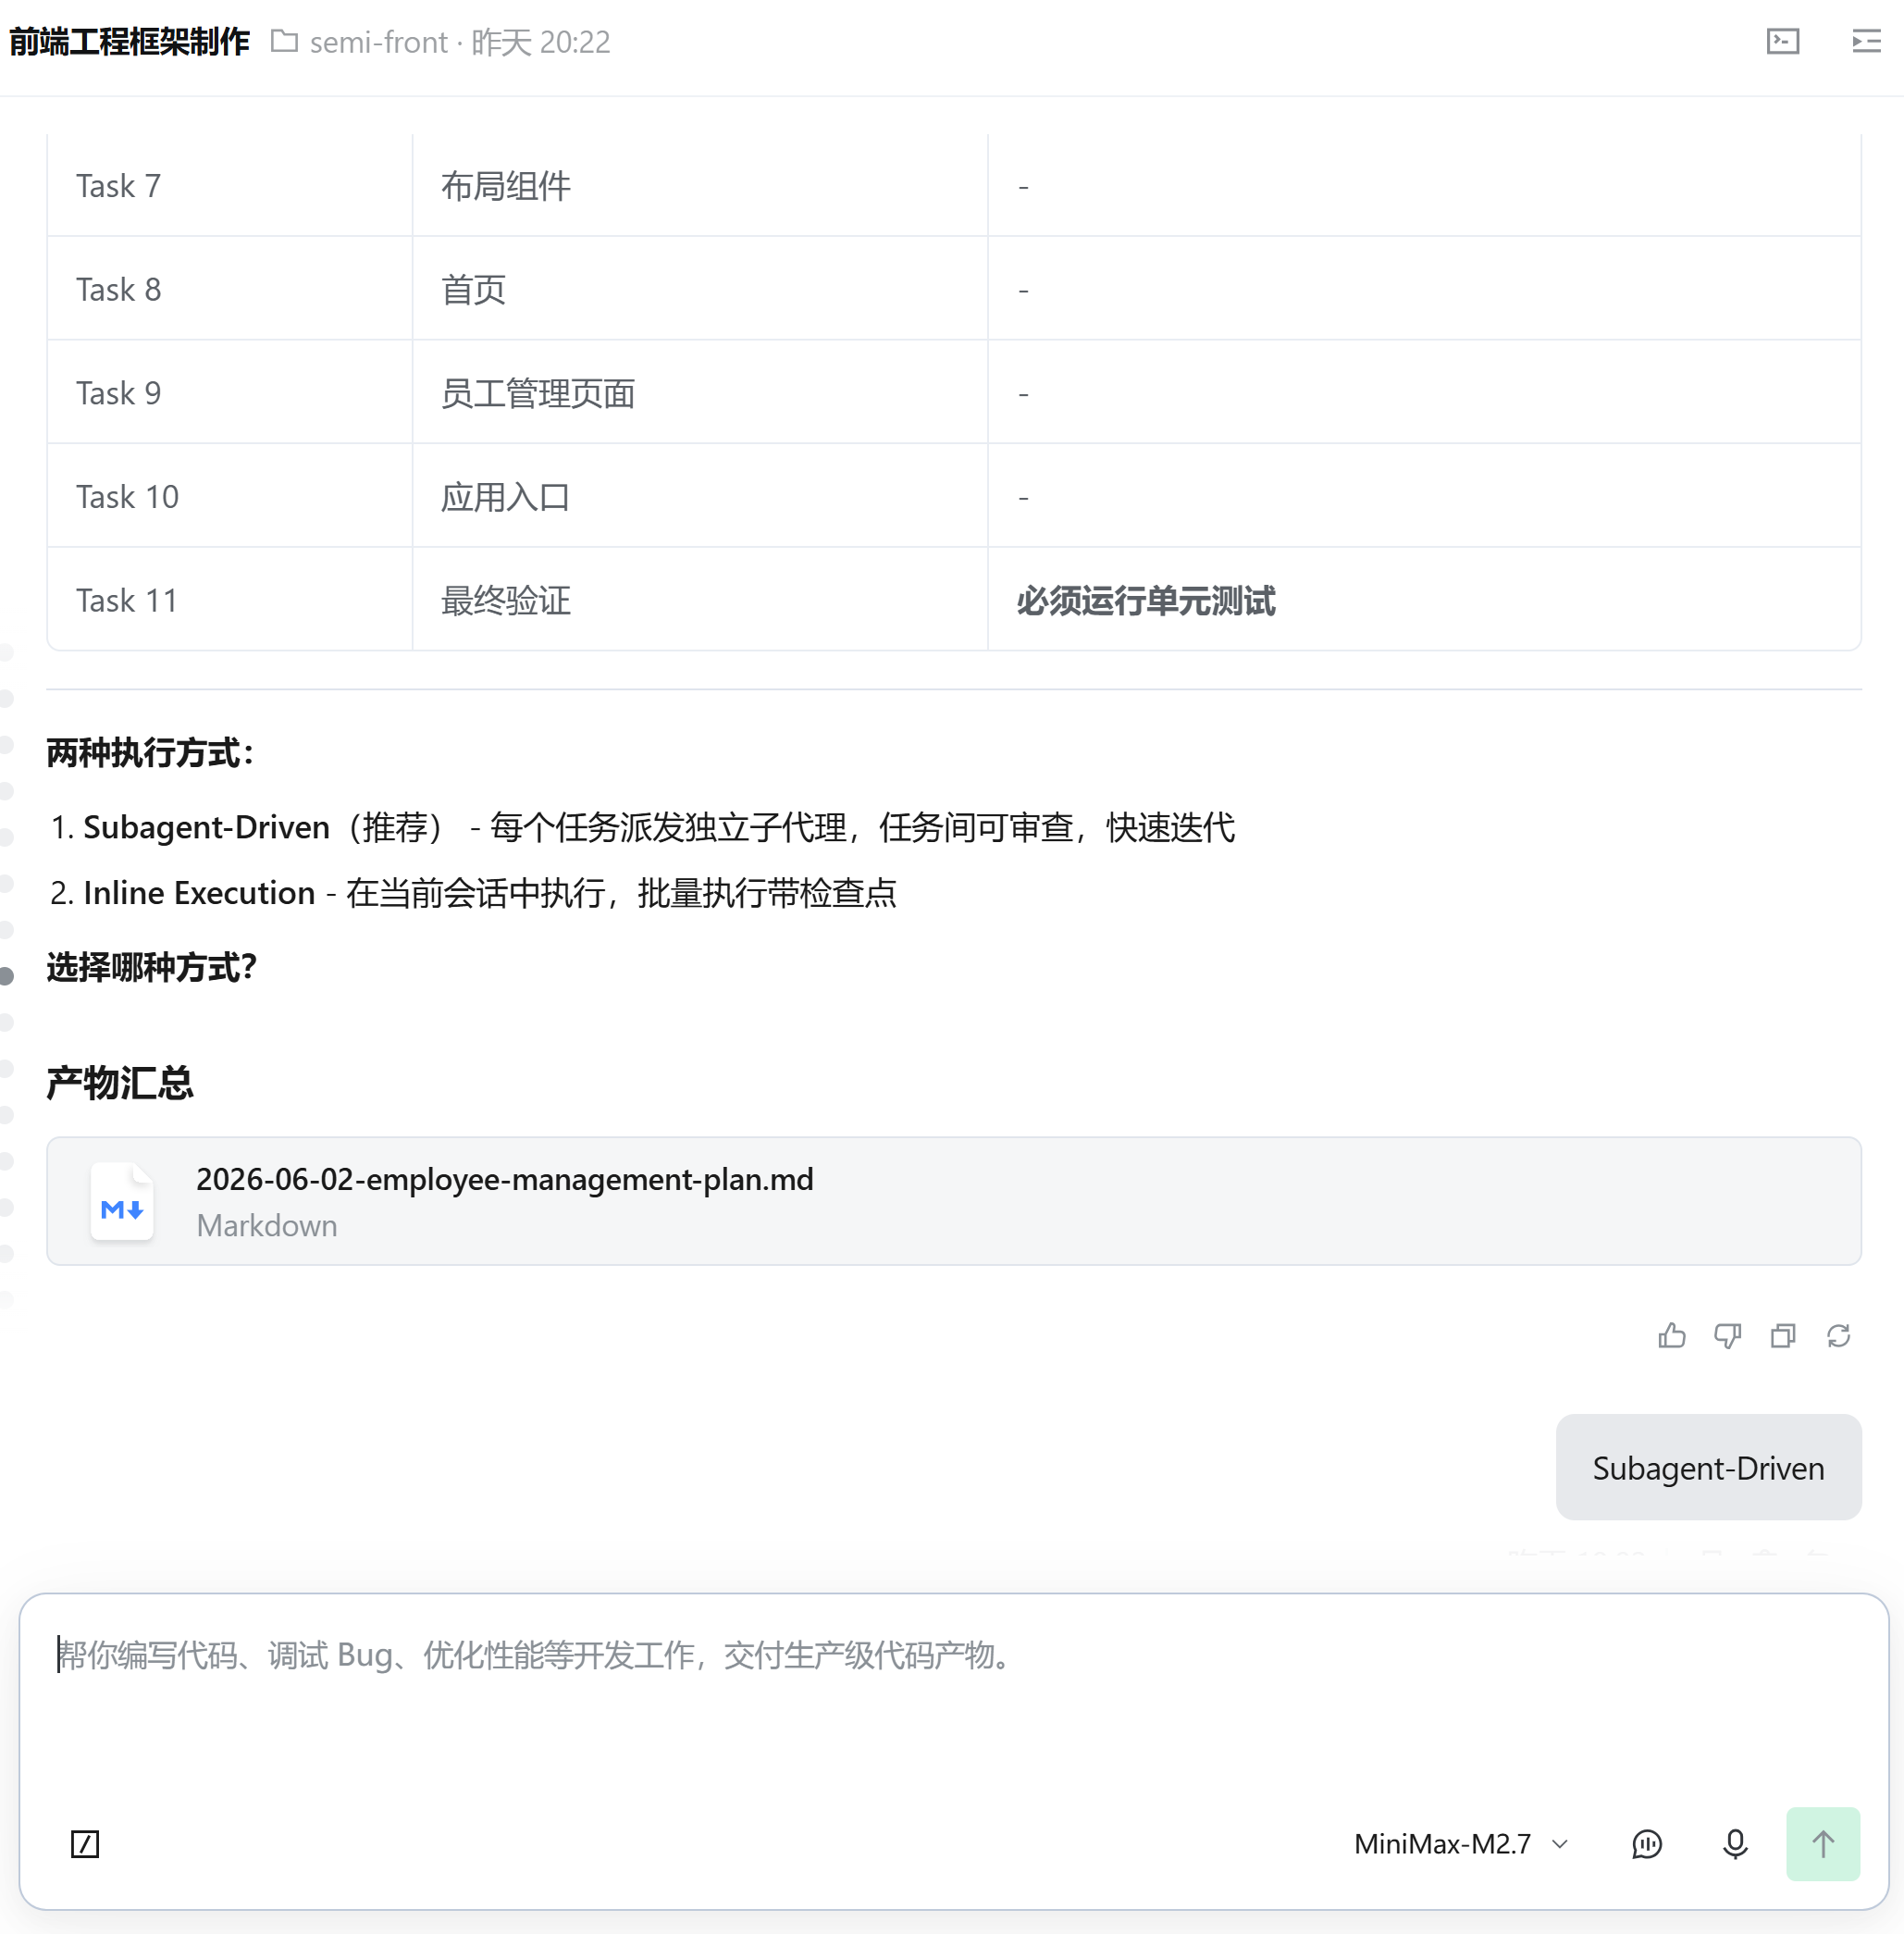This screenshot has width=1904, height=1934.
Task: Select the Task 11 cell
Action: click(x=230, y=600)
